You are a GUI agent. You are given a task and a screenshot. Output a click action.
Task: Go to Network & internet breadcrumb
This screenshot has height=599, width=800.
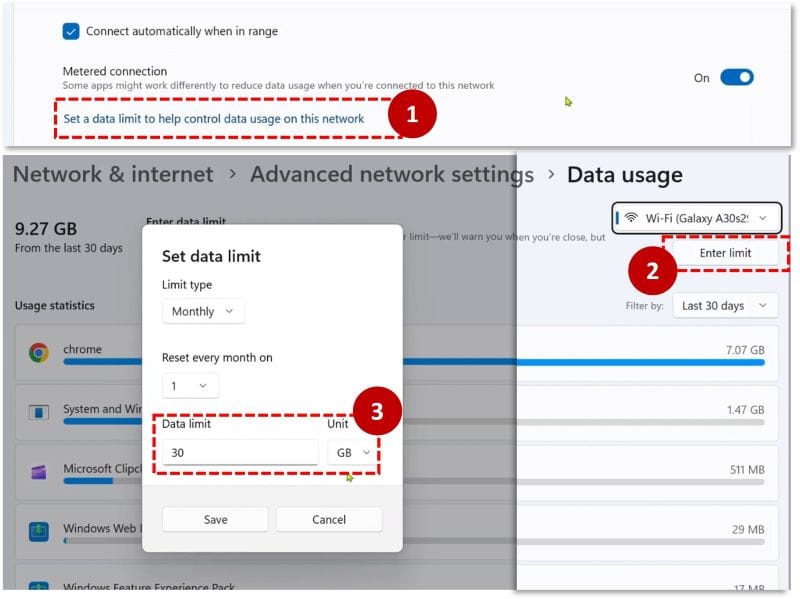coord(113,175)
